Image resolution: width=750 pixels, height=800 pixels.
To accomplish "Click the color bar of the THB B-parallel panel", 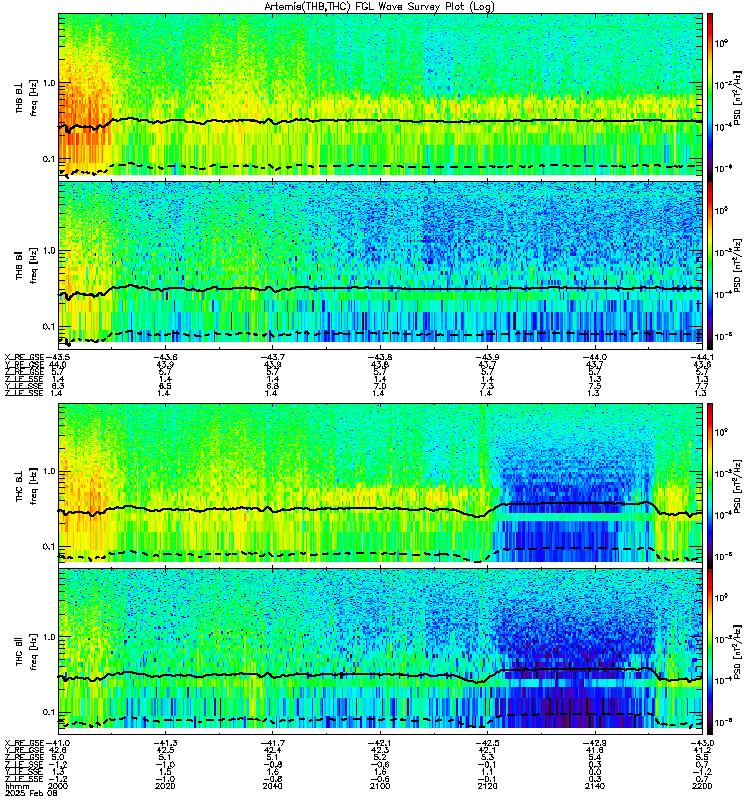I will coord(710,265).
